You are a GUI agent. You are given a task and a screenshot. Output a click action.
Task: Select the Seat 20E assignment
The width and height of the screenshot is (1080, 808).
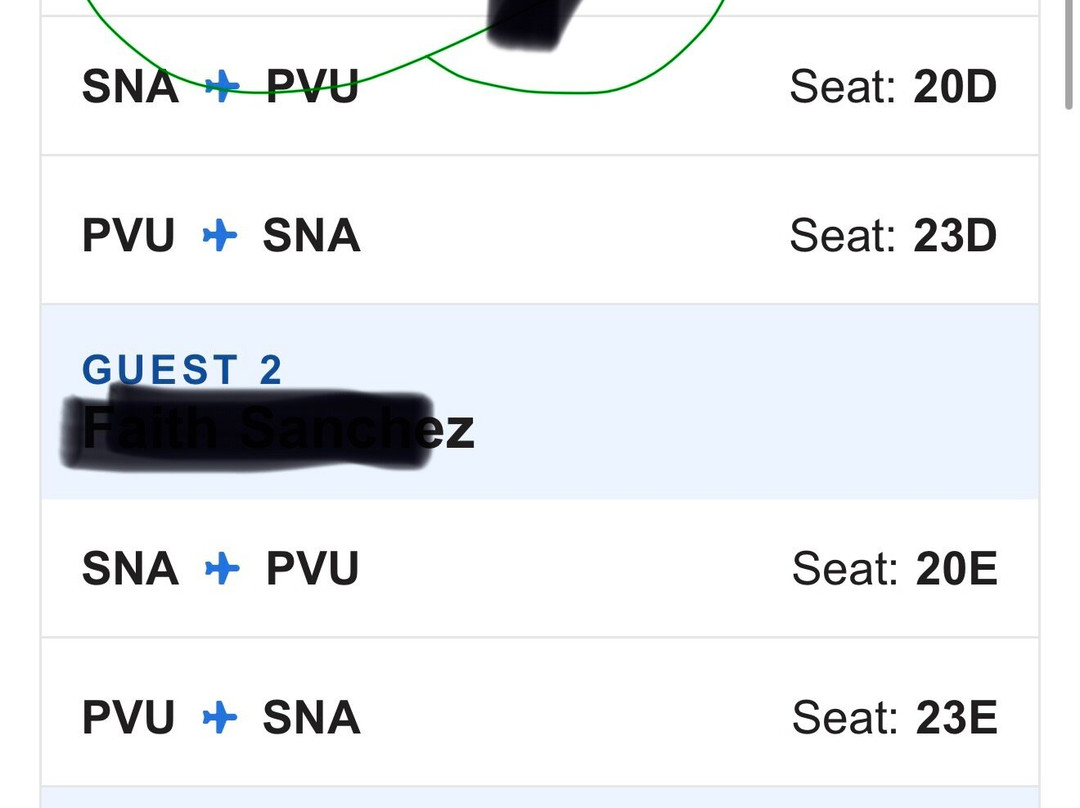click(x=894, y=569)
